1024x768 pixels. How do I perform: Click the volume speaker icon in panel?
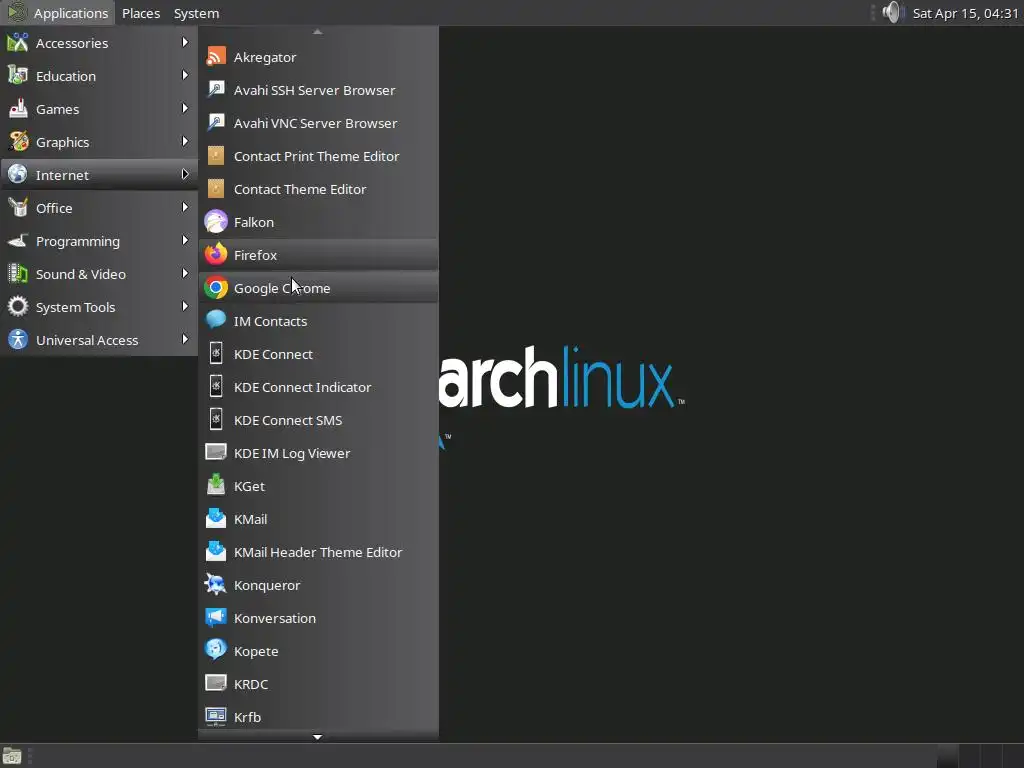pyautogui.click(x=891, y=12)
